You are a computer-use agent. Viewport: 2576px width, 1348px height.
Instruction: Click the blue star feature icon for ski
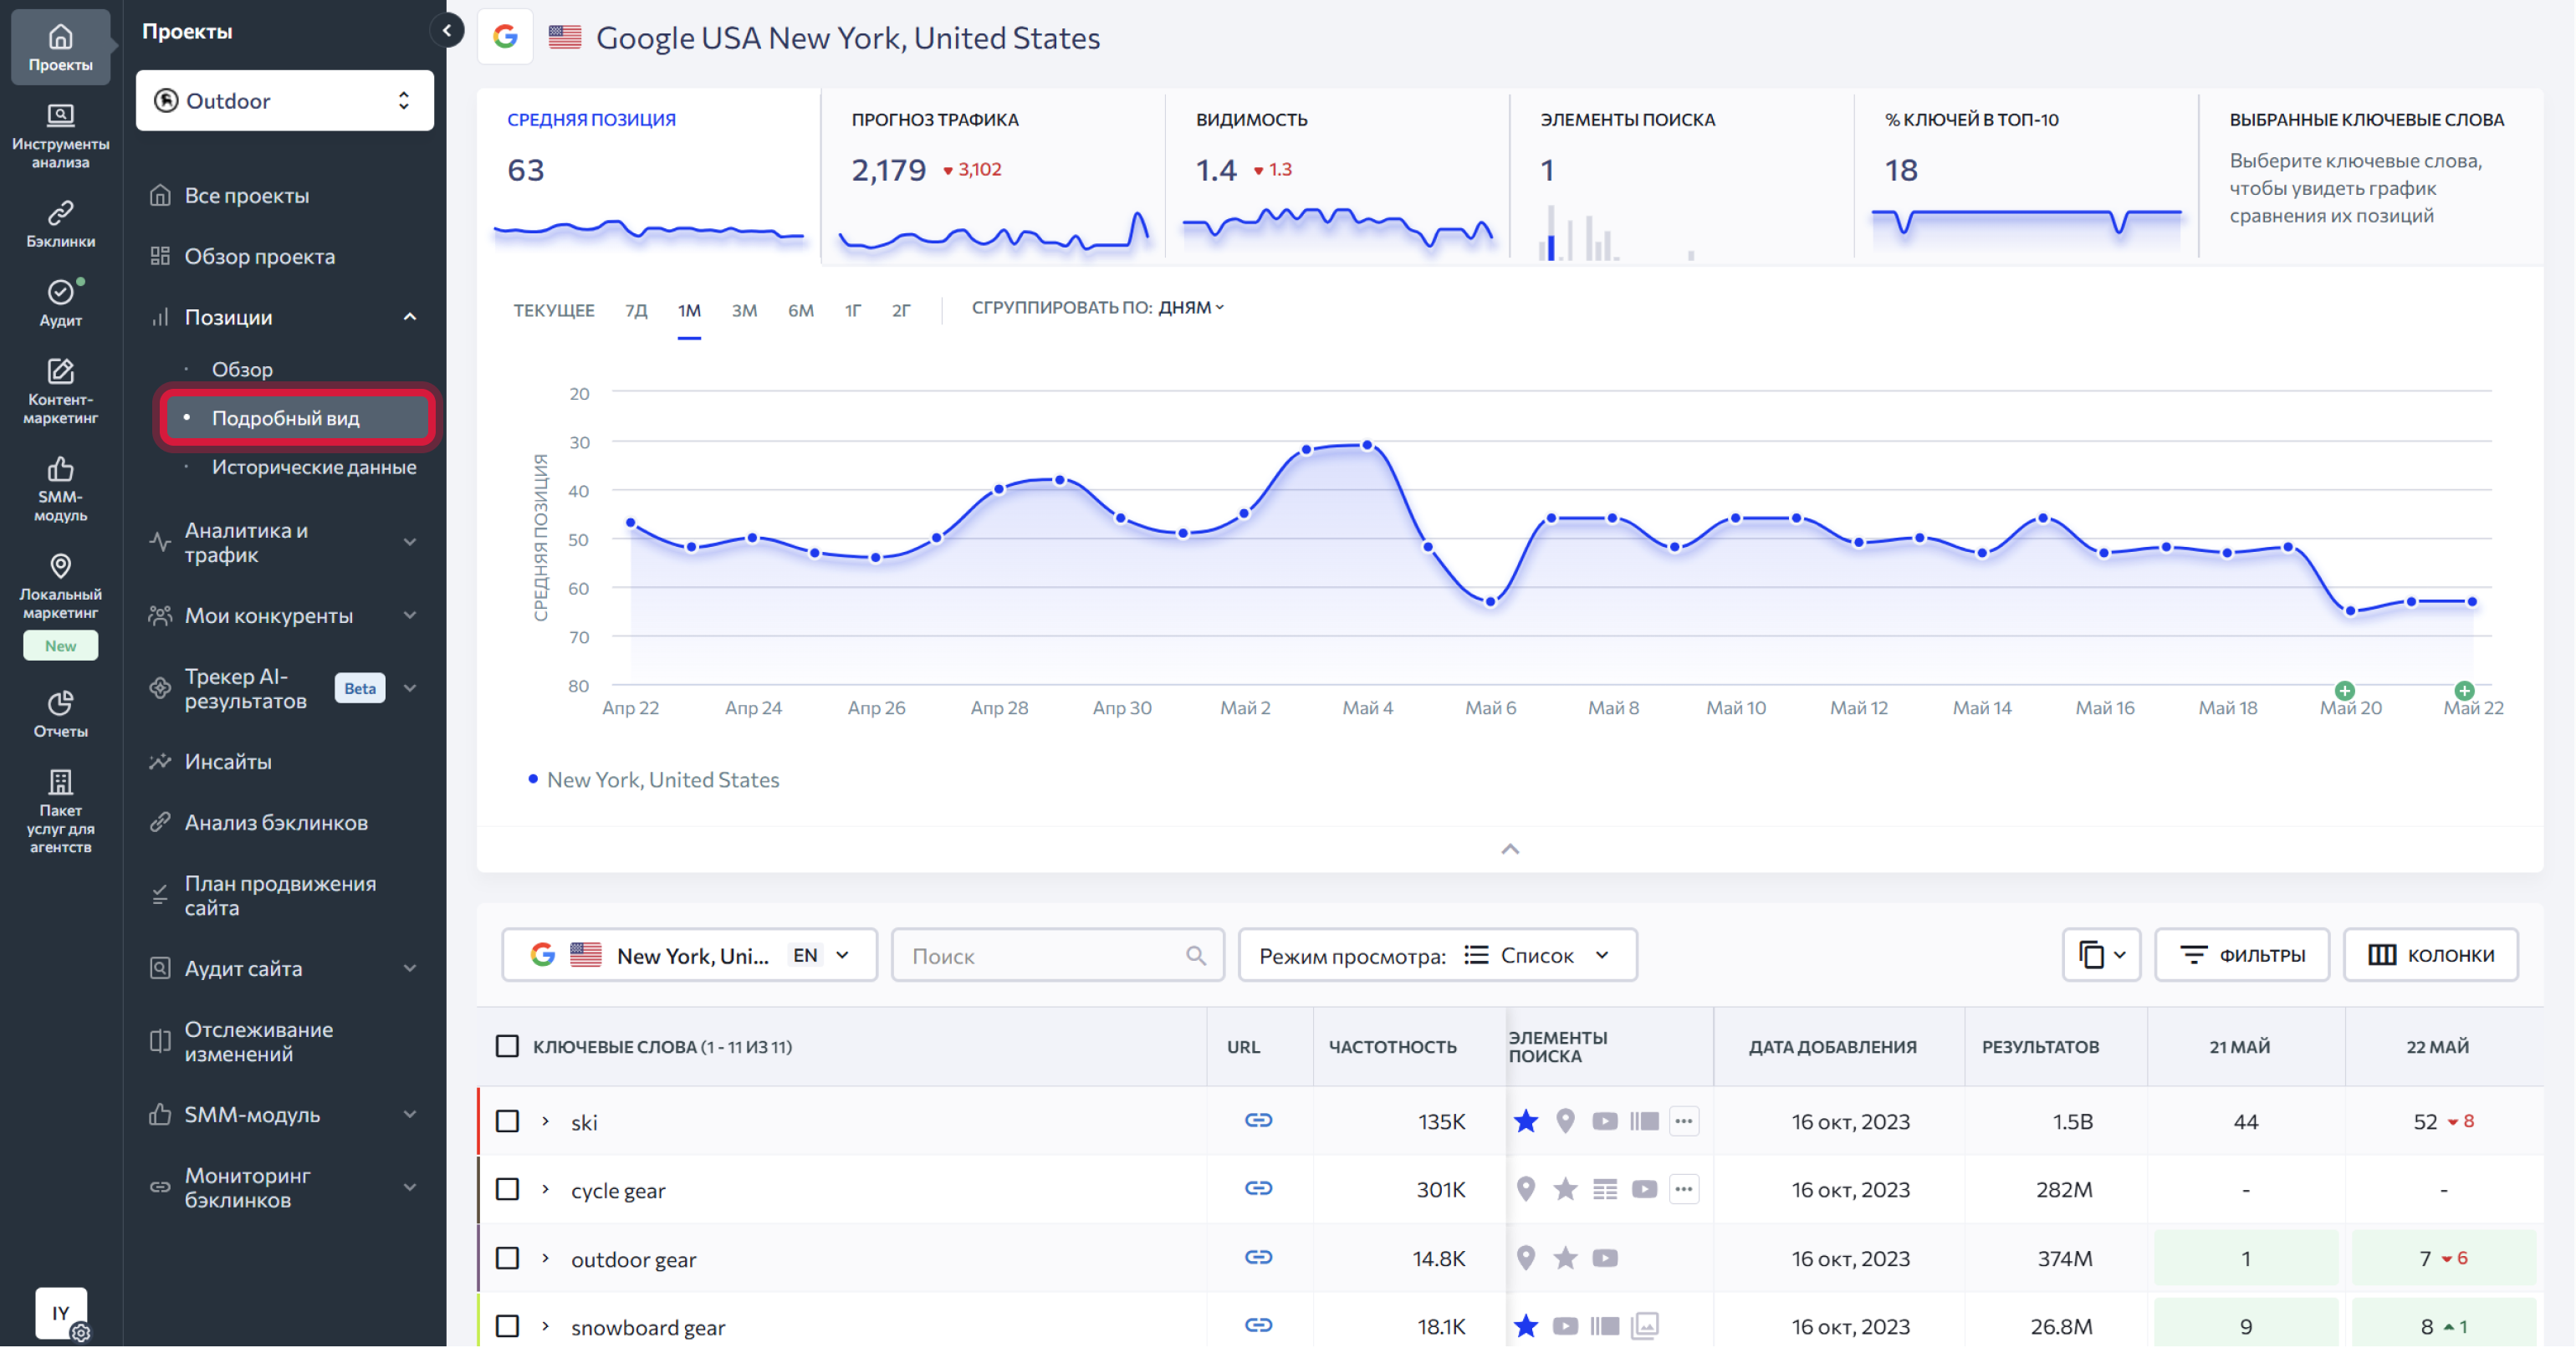pos(1525,1121)
